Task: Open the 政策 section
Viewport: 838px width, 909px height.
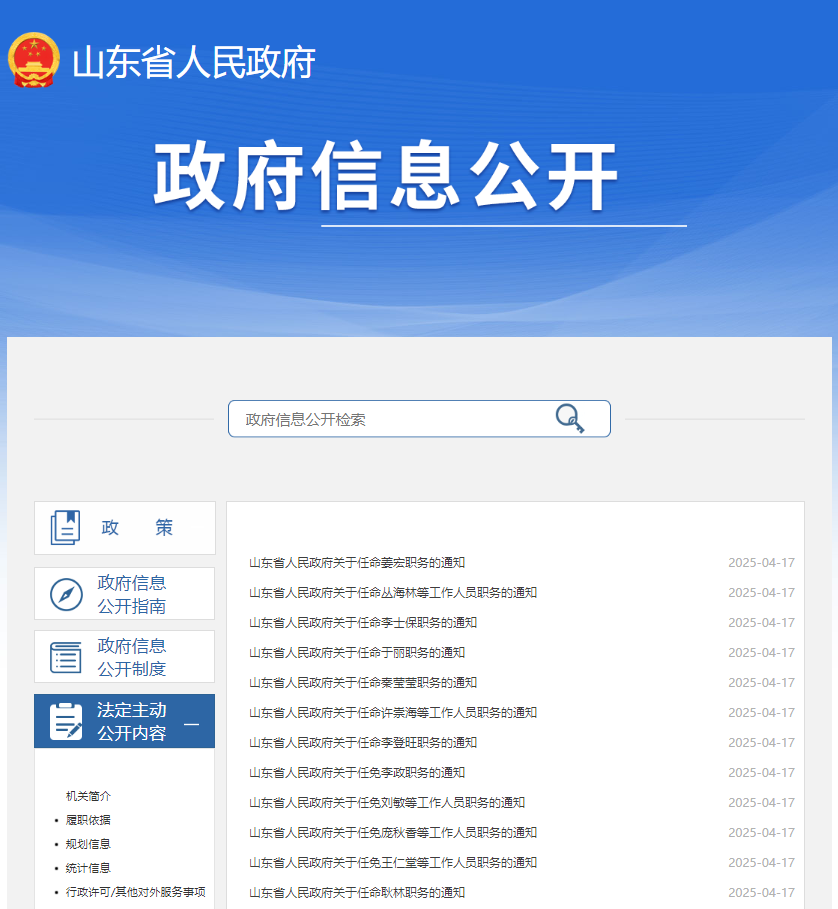Action: (137, 528)
